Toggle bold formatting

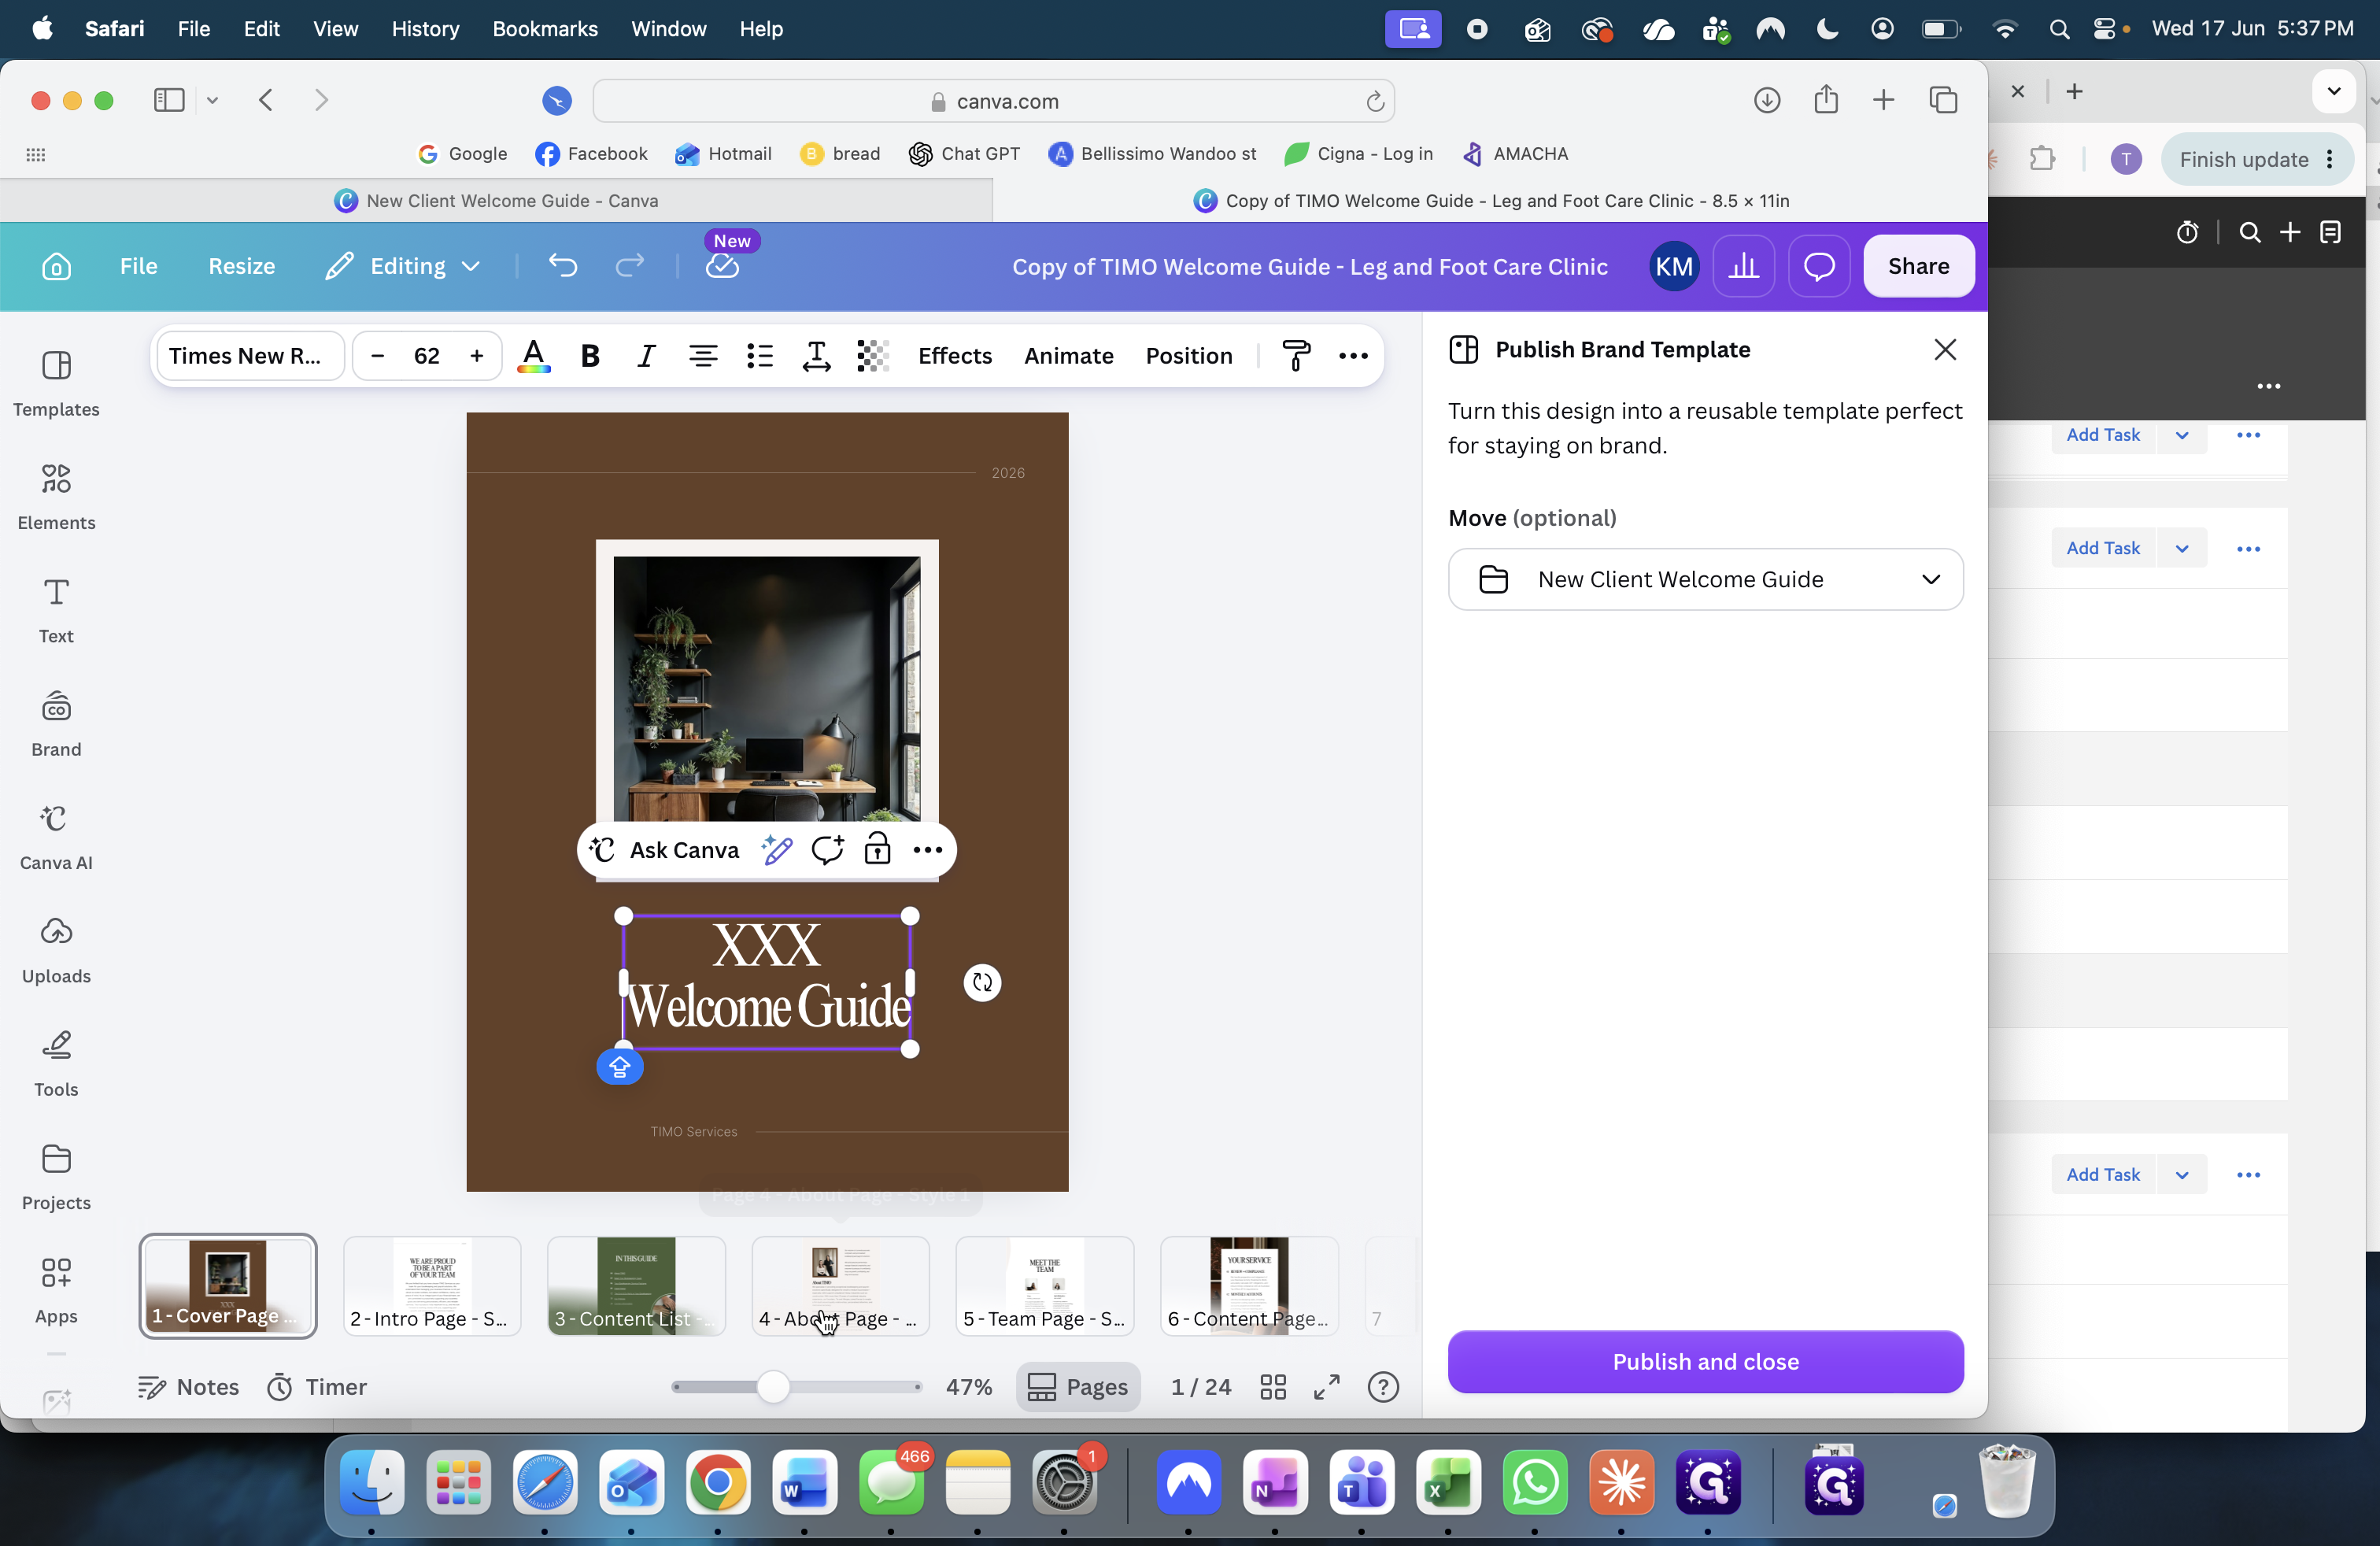click(x=590, y=356)
